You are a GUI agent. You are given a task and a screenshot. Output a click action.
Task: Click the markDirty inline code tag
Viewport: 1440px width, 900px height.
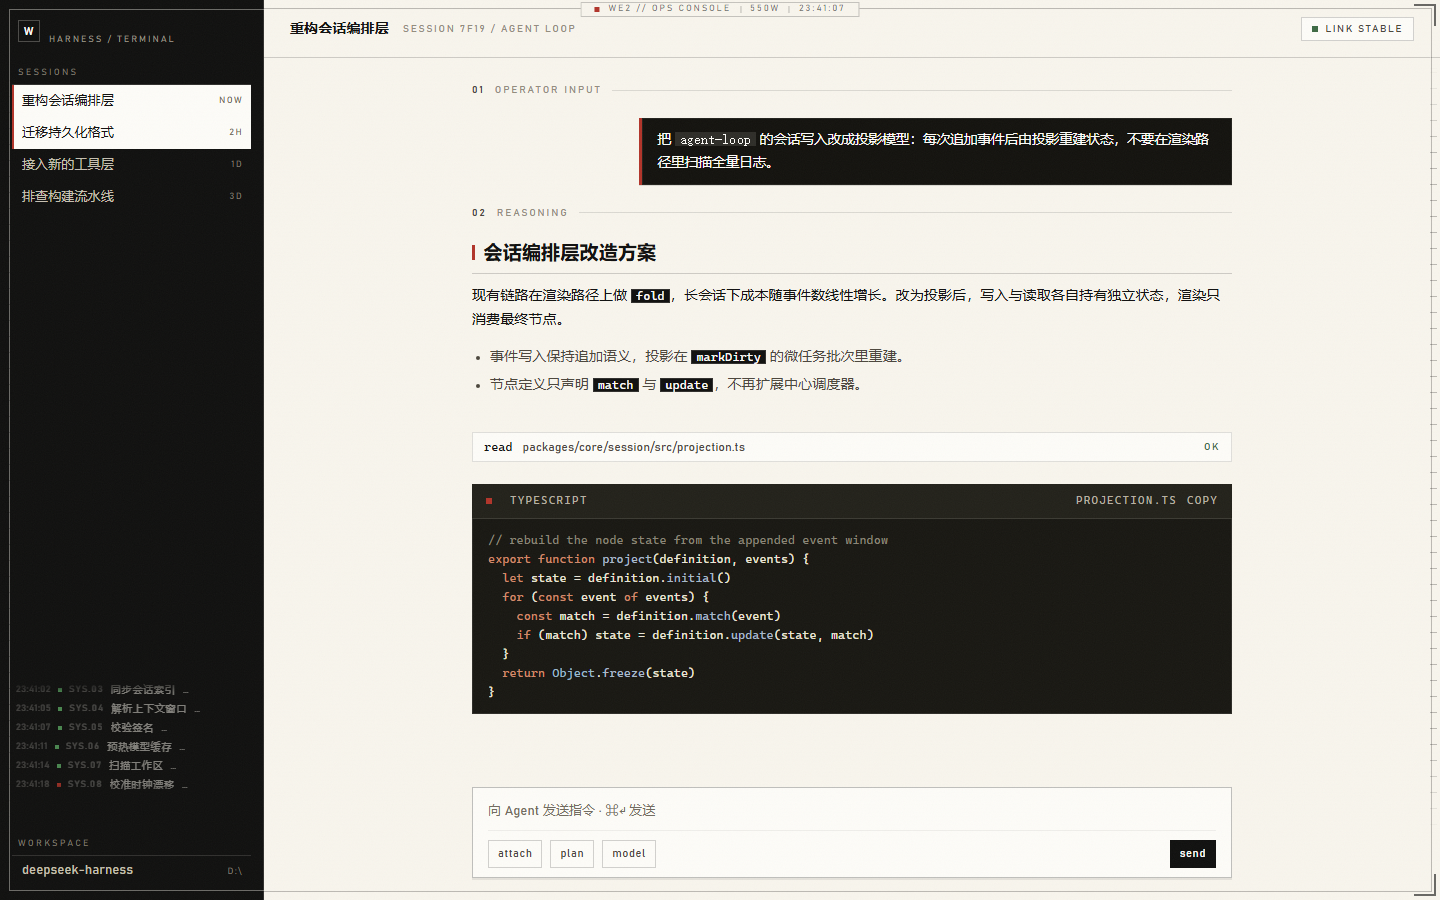[728, 357]
